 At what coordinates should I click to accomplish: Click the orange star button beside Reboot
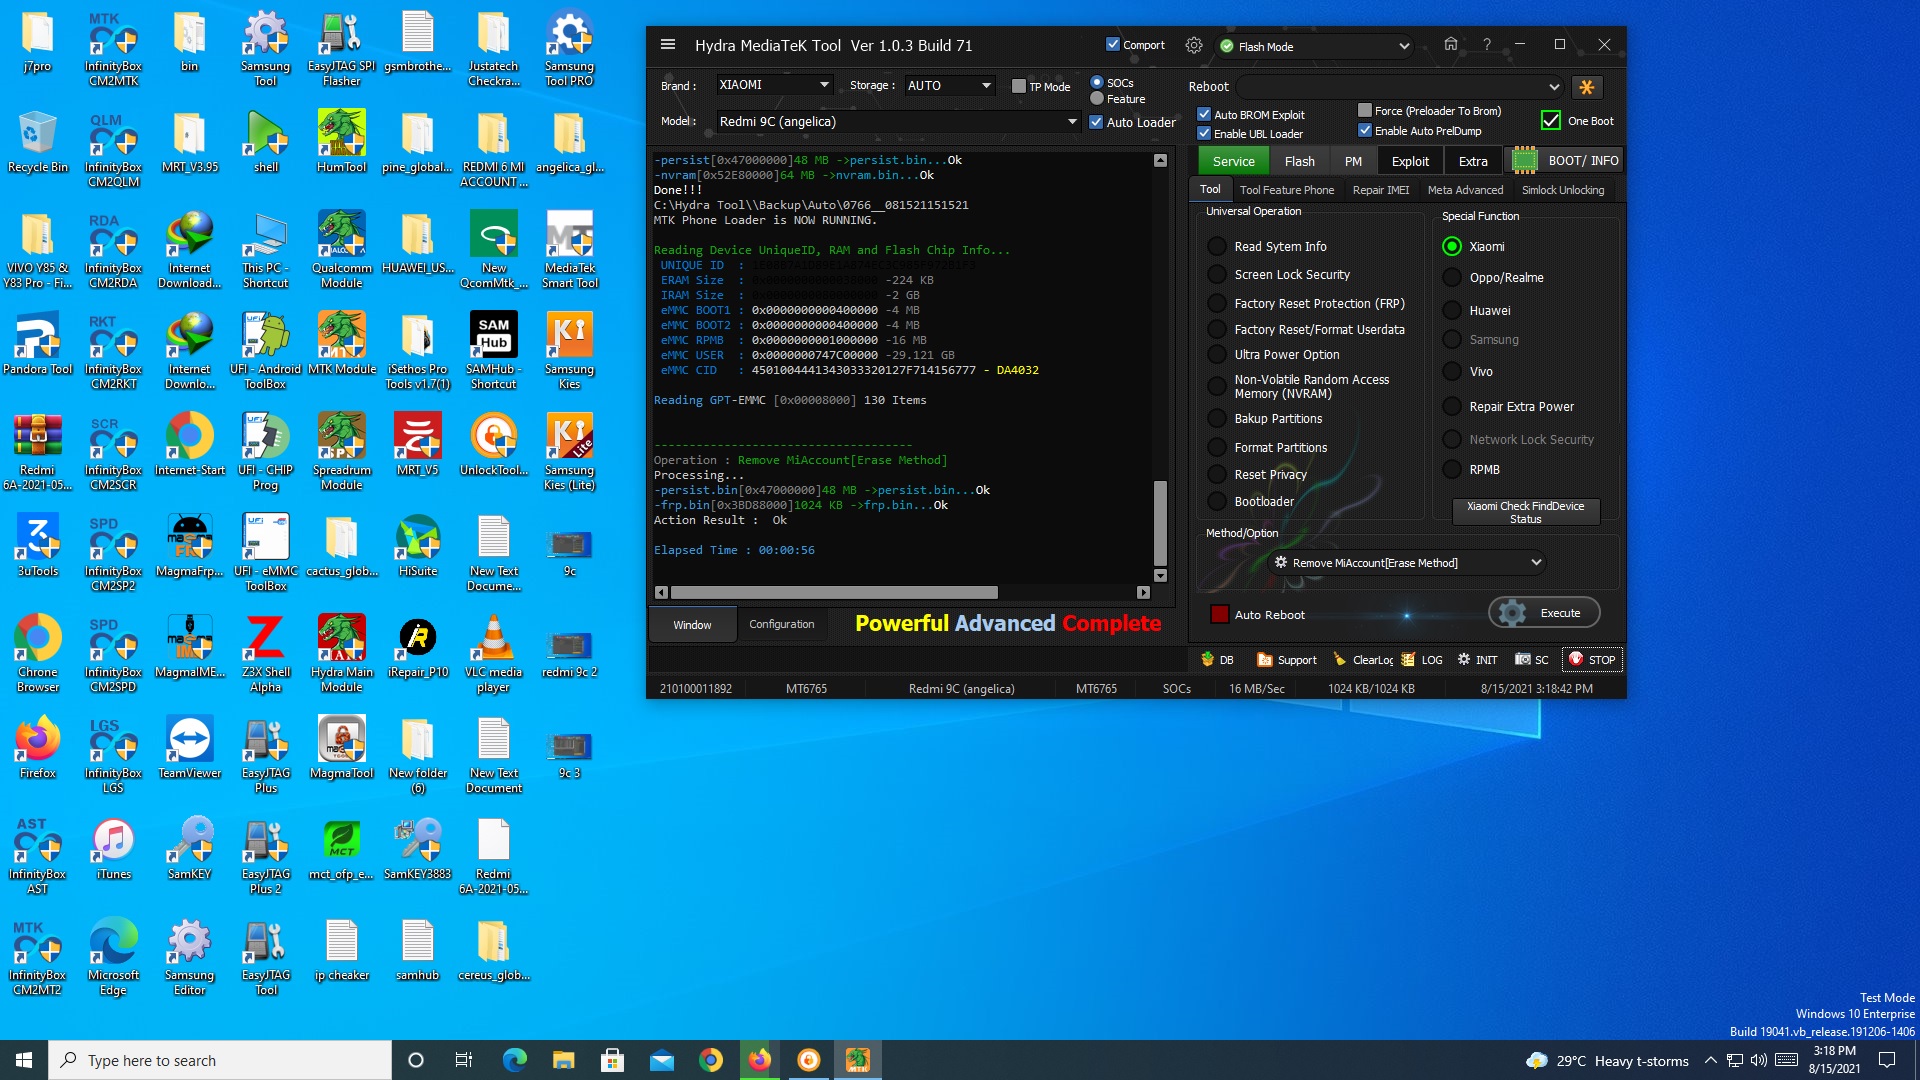click(x=1587, y=87)
